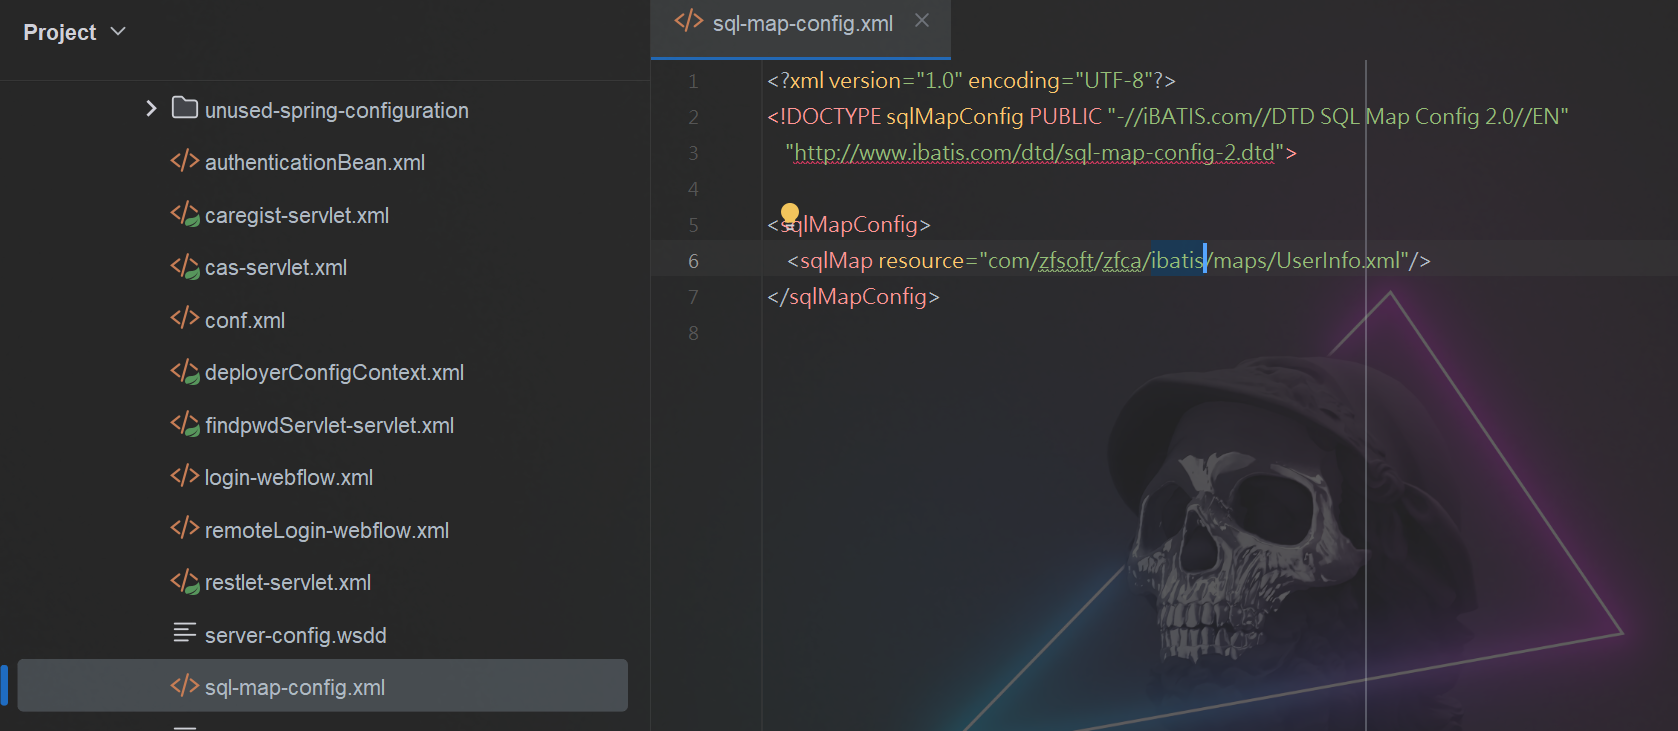Screen dimensions: 1678x731
Task: Open the Project view dropdown
Action: click(118, 32)
